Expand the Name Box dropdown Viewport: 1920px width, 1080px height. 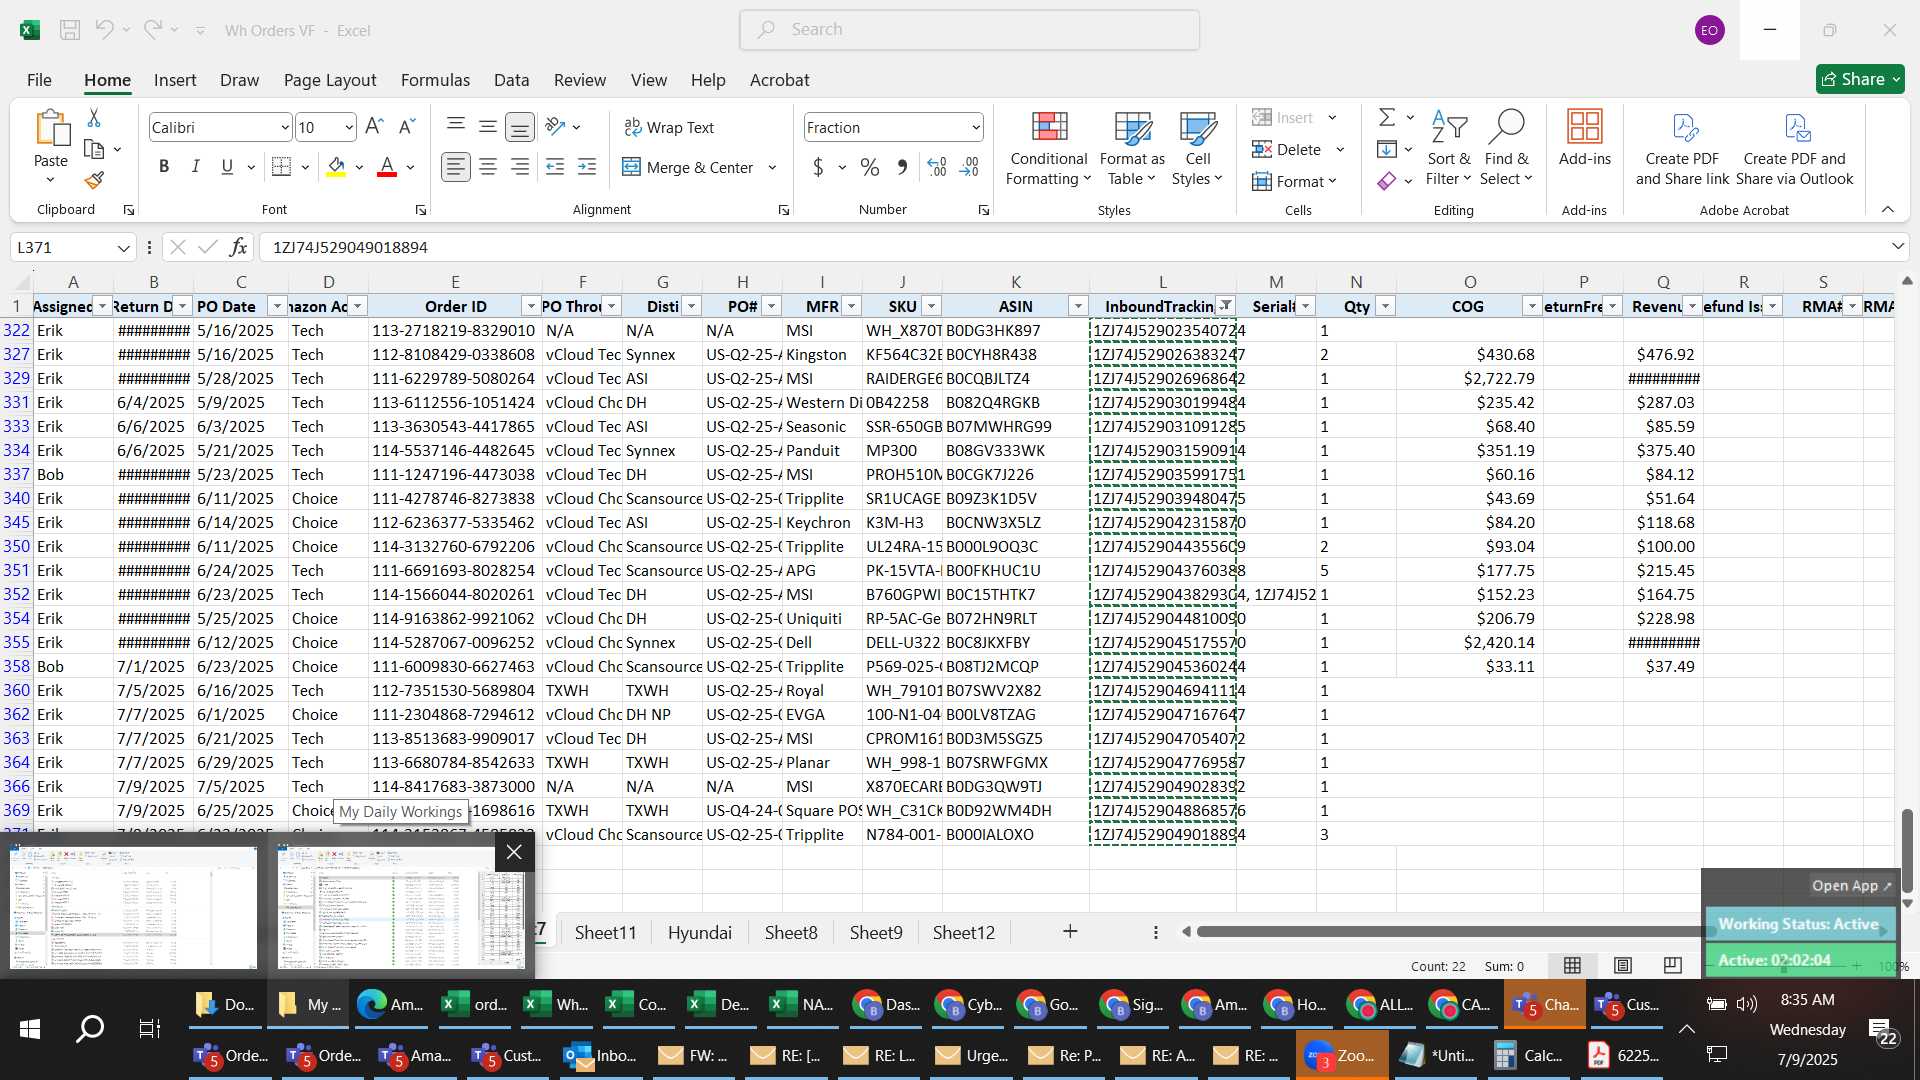click(x=123, y=247)
